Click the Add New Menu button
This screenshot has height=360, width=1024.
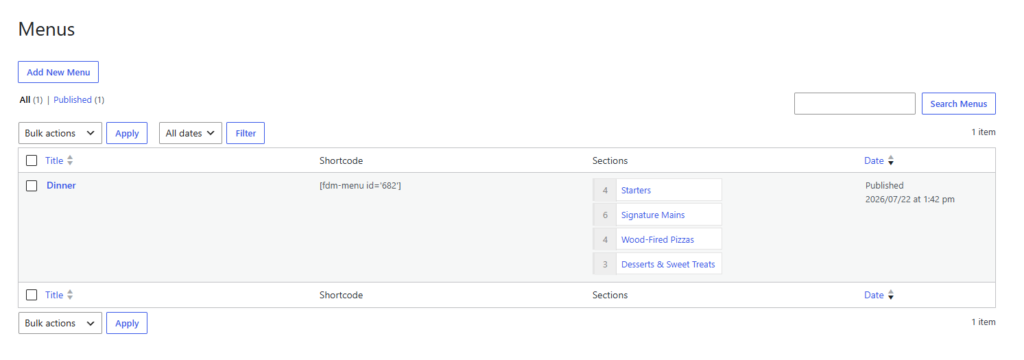point(58,73)
